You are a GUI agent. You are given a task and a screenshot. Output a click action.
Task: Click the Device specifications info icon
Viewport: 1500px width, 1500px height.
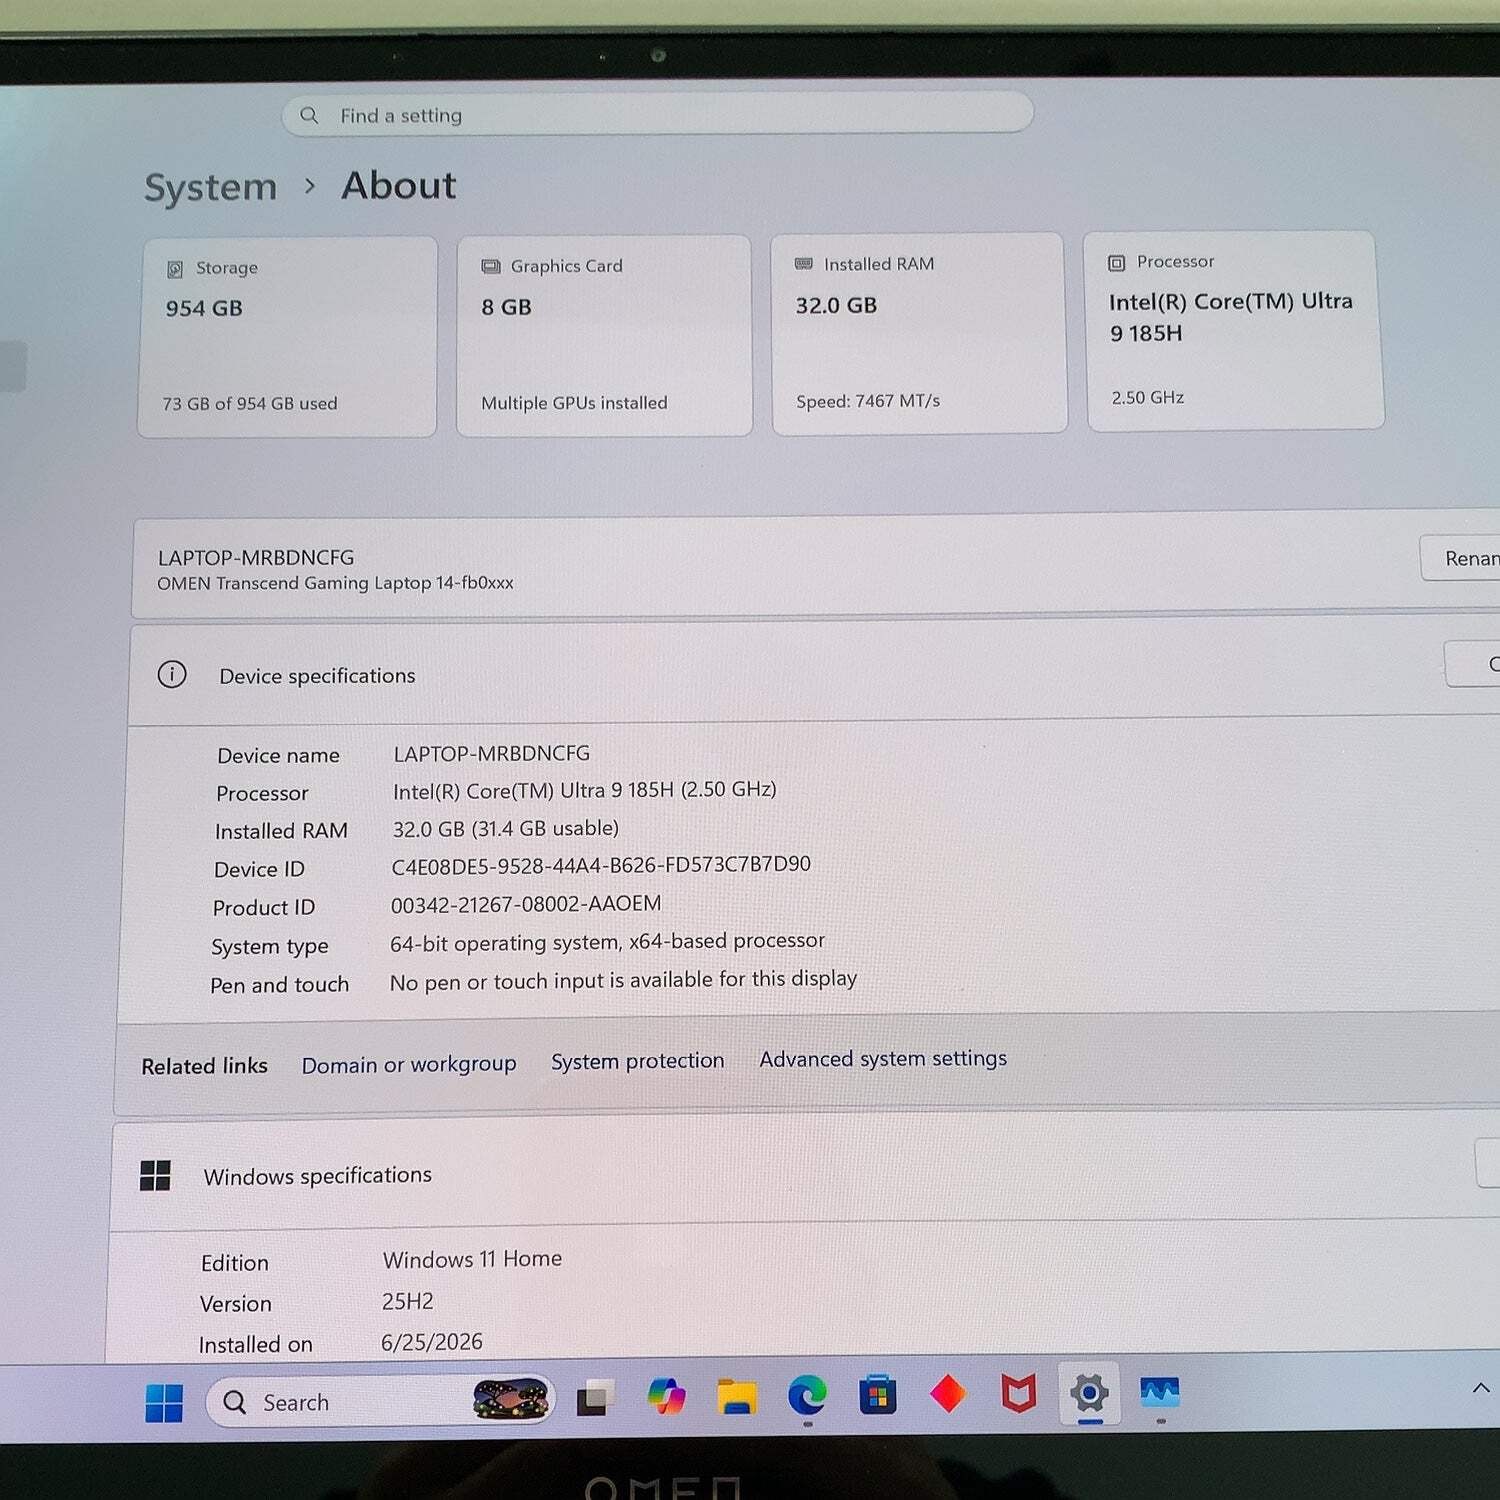point(172,675)
